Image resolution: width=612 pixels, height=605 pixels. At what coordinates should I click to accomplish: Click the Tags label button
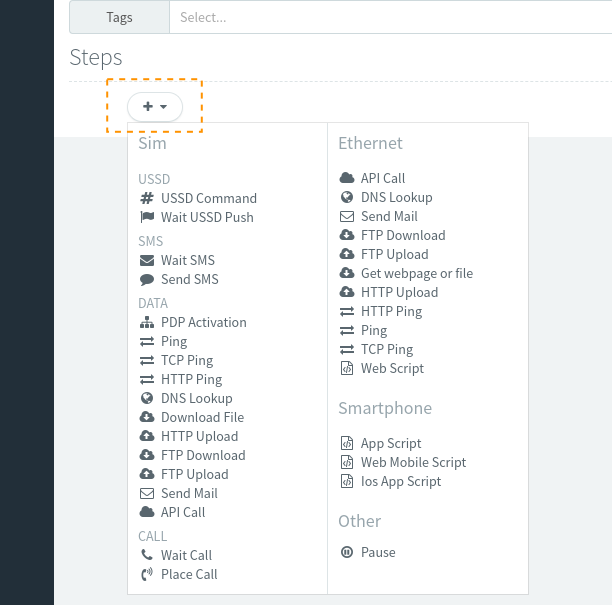(119, 17)
